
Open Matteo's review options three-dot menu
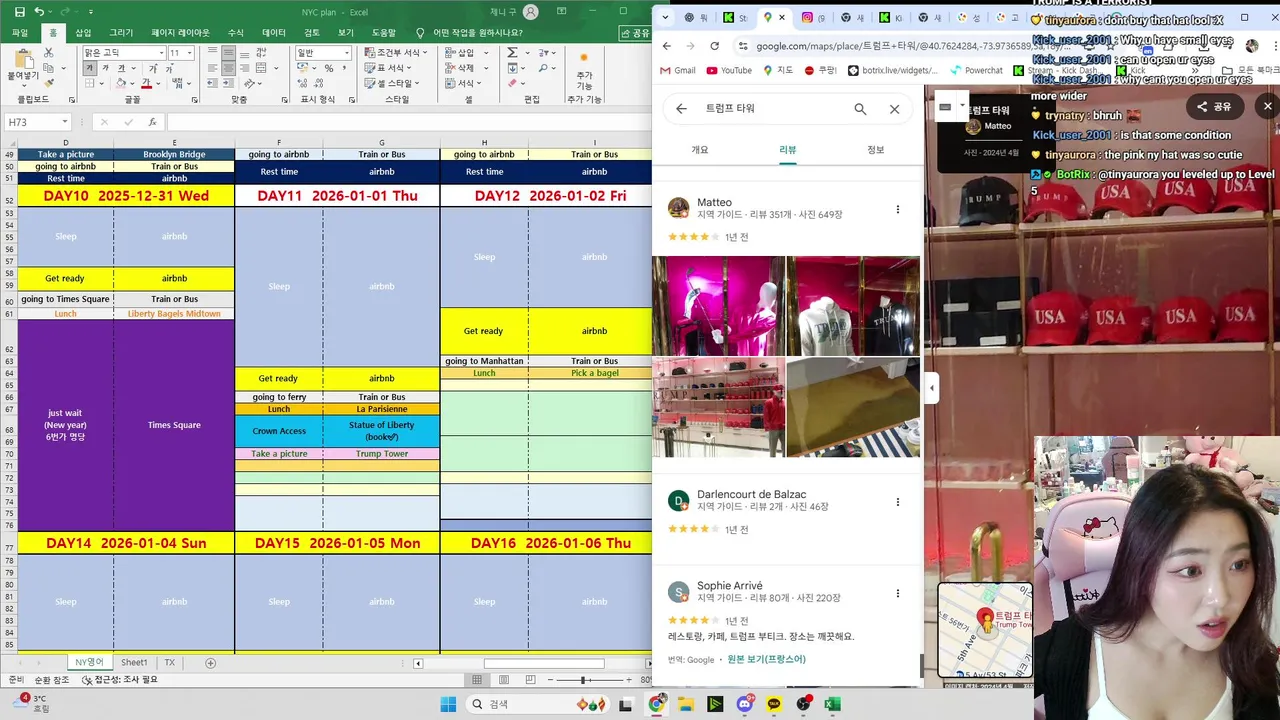pos(897,209)
